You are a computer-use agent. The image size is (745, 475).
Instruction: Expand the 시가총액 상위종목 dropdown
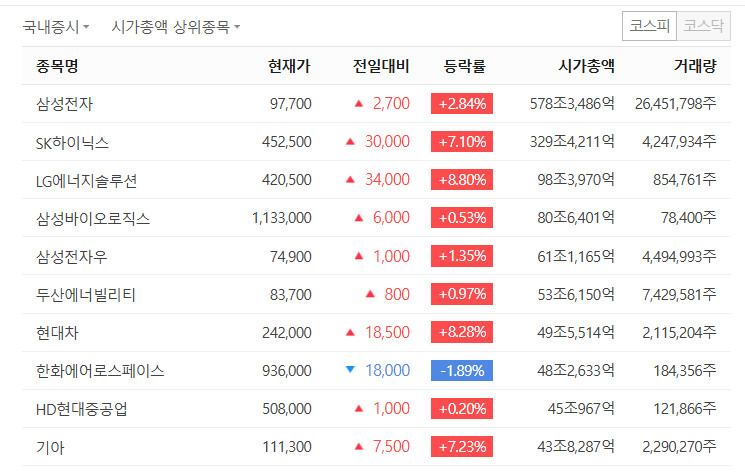coord(175,27)
